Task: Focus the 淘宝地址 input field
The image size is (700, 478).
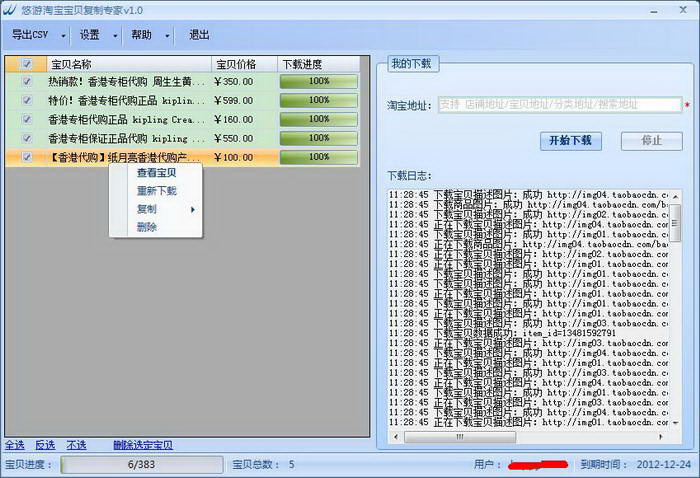Action: point(560,105)
